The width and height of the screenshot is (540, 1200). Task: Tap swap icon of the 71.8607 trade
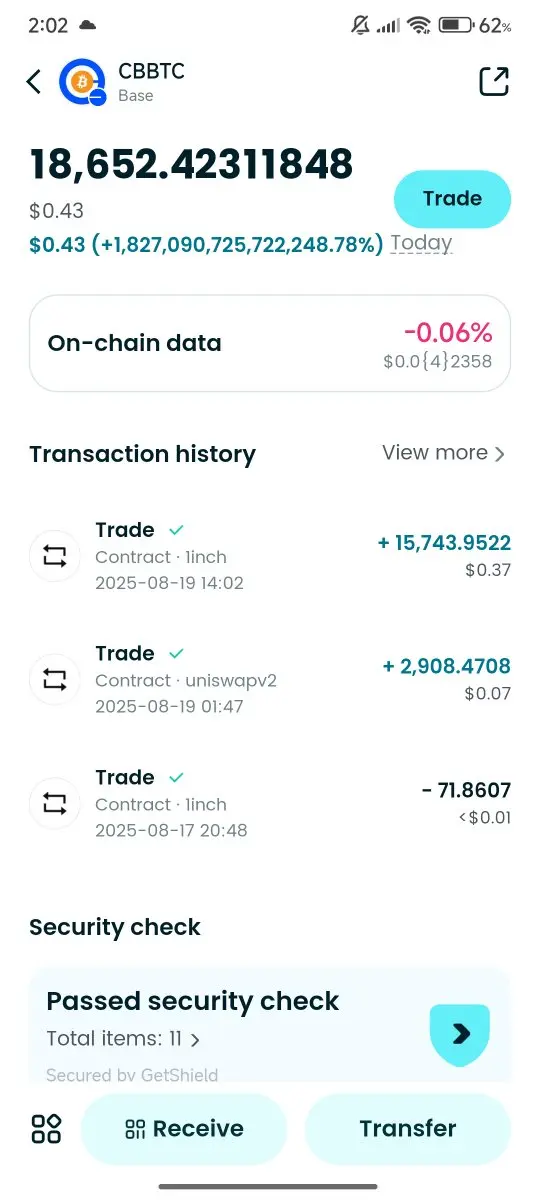coord(55,803)
